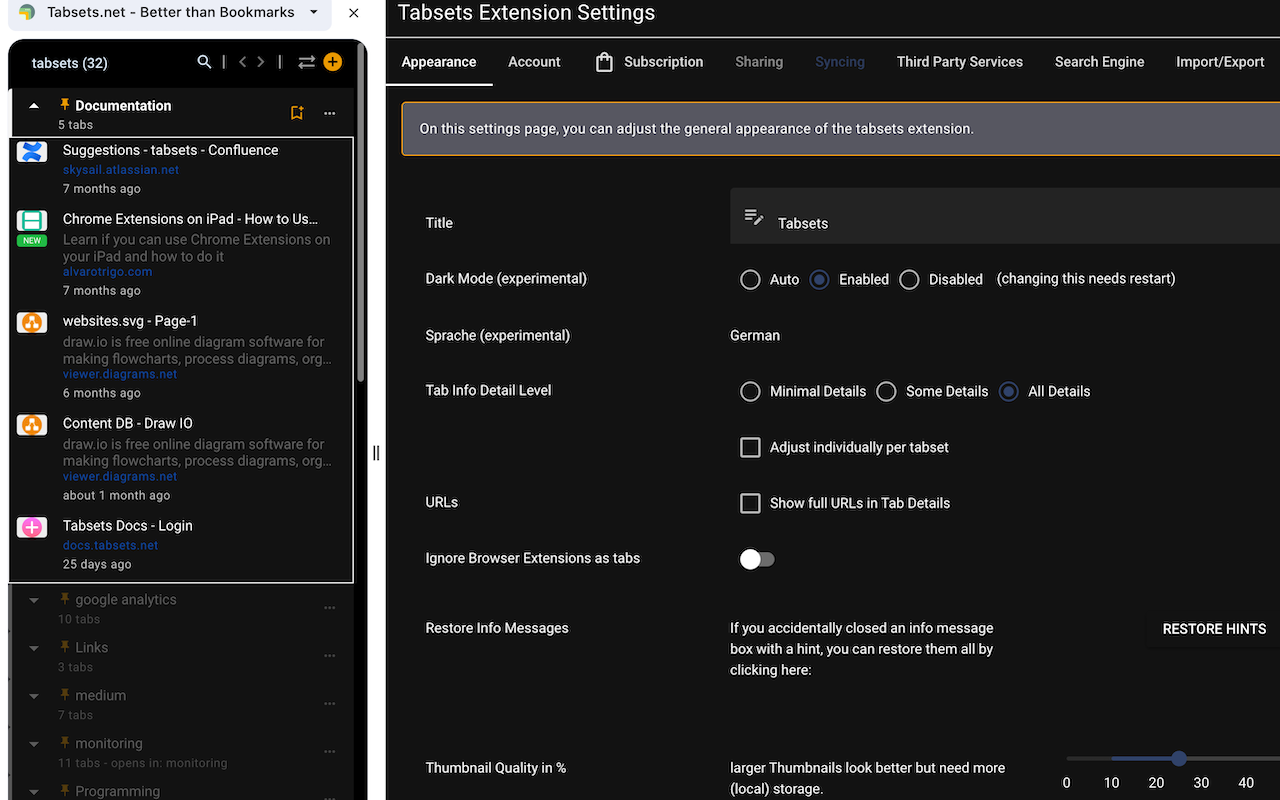
Task: Toggle Ignore Browser Extensions as tabs switch
Action: tap(757, 559)
